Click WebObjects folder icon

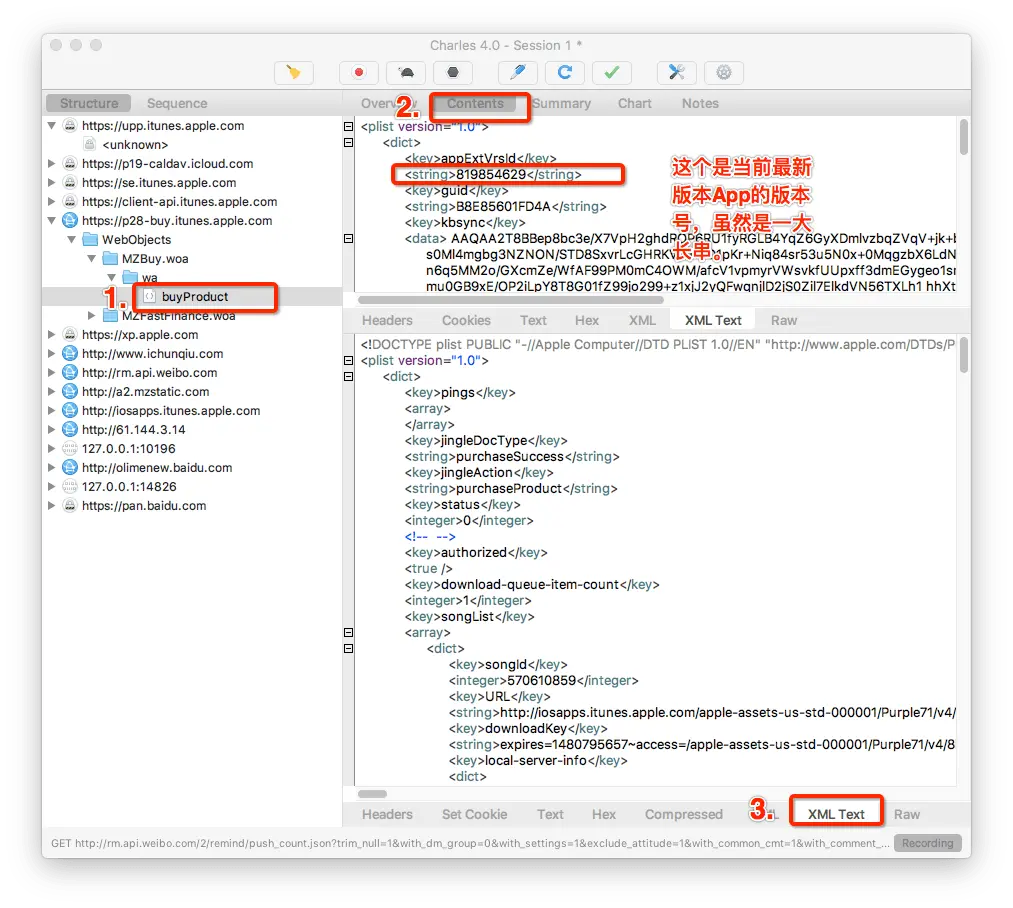pyautogui.click(x=90, y=240)
